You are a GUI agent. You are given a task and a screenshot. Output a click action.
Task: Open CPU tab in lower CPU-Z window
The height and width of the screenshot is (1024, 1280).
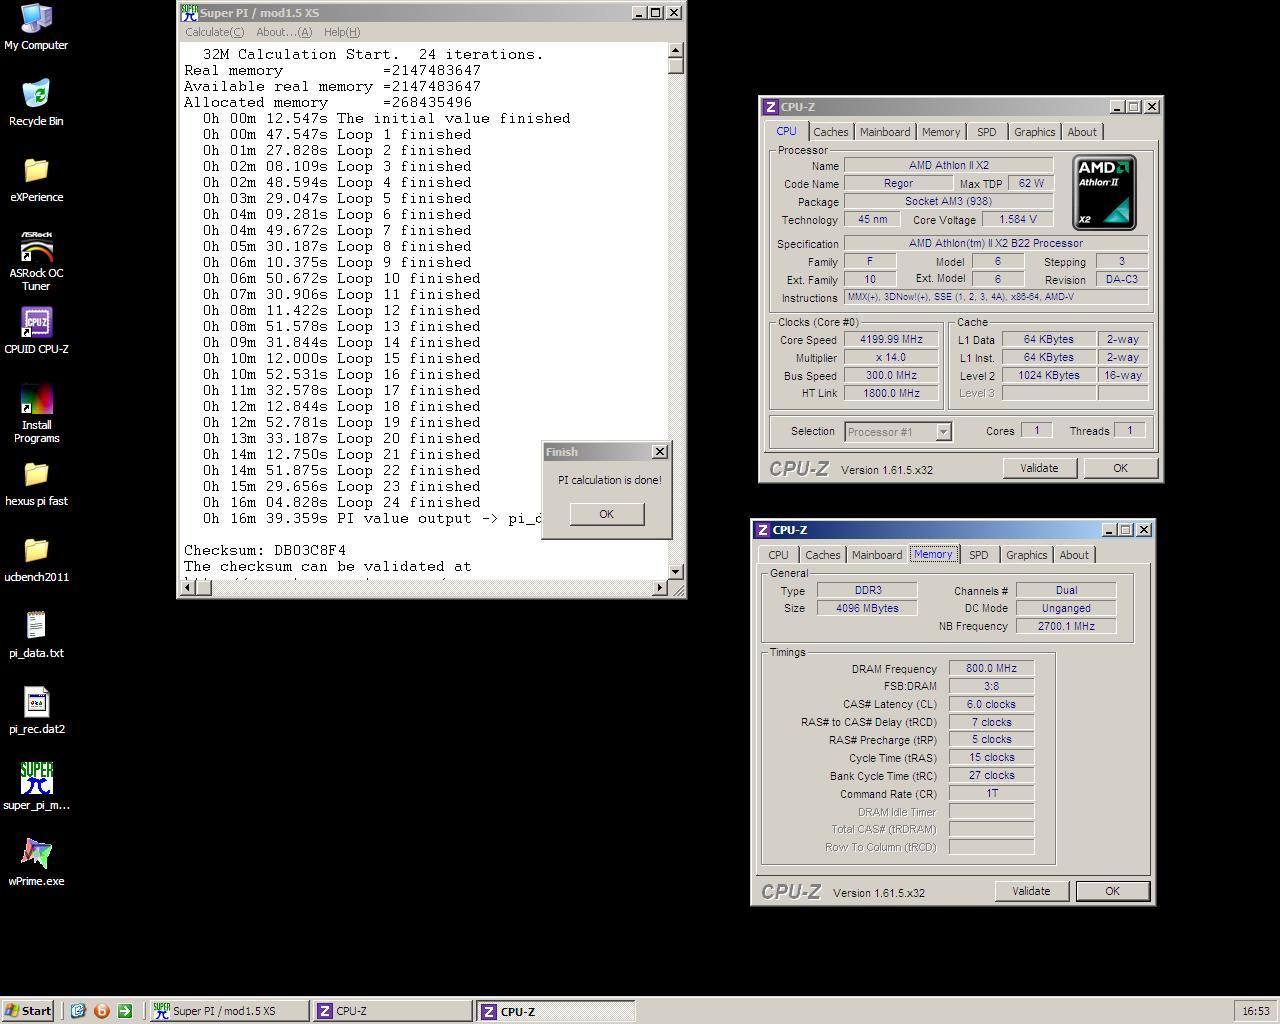[778, 555]
